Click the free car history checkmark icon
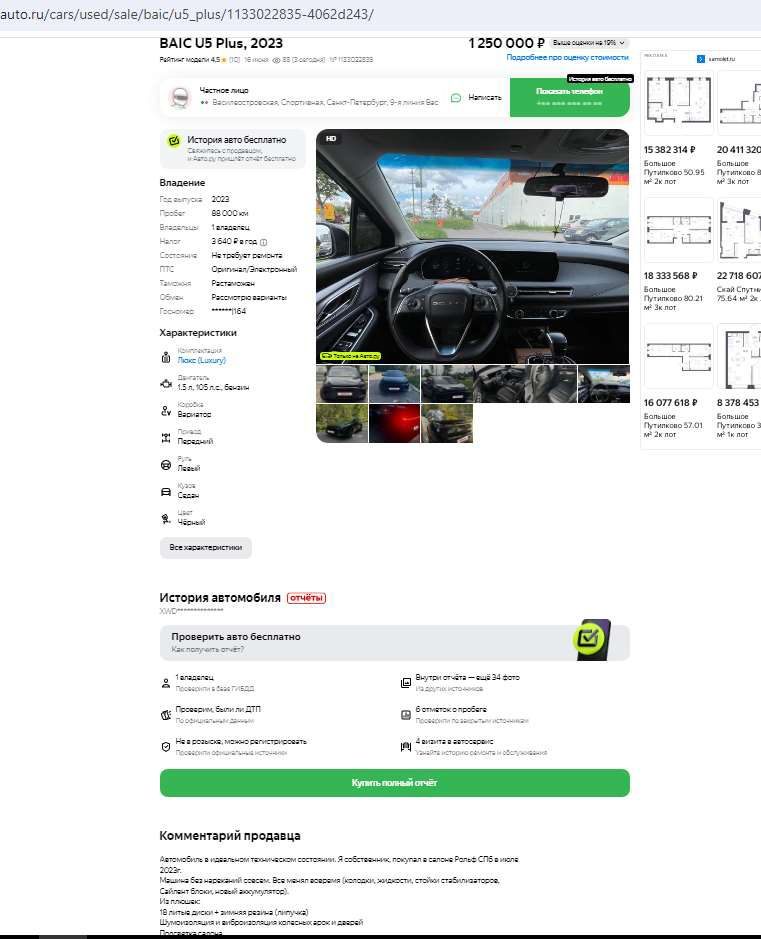 174,141
